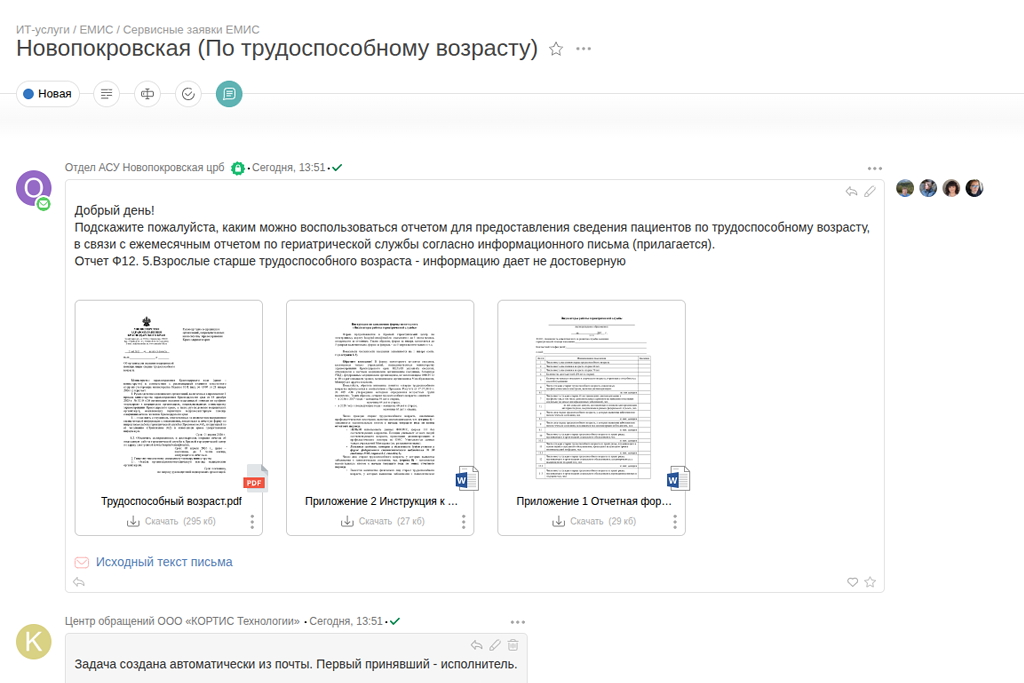This screenshot has width=1024, height=683.
Task: Open more options for first comment
Action: point(875,168)
